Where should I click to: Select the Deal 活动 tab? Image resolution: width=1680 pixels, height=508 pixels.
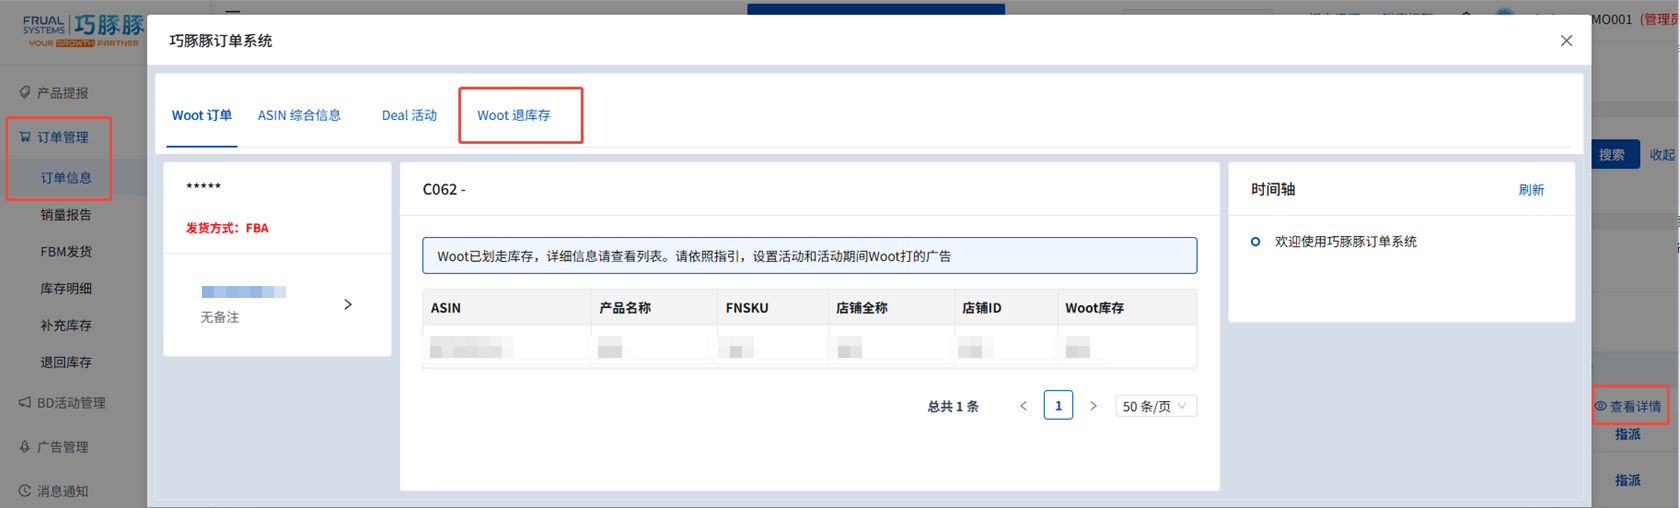409,116
